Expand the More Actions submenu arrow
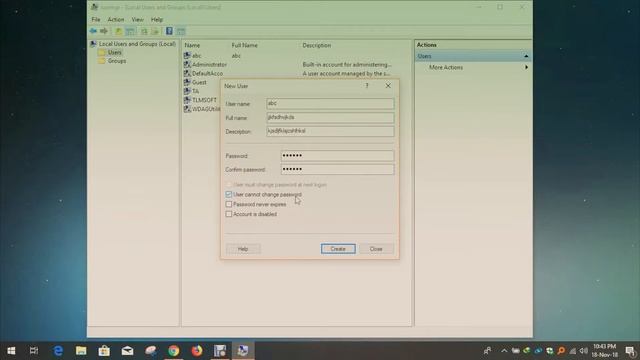The height and width of the screenshot is (360, 640). point(526,67)
